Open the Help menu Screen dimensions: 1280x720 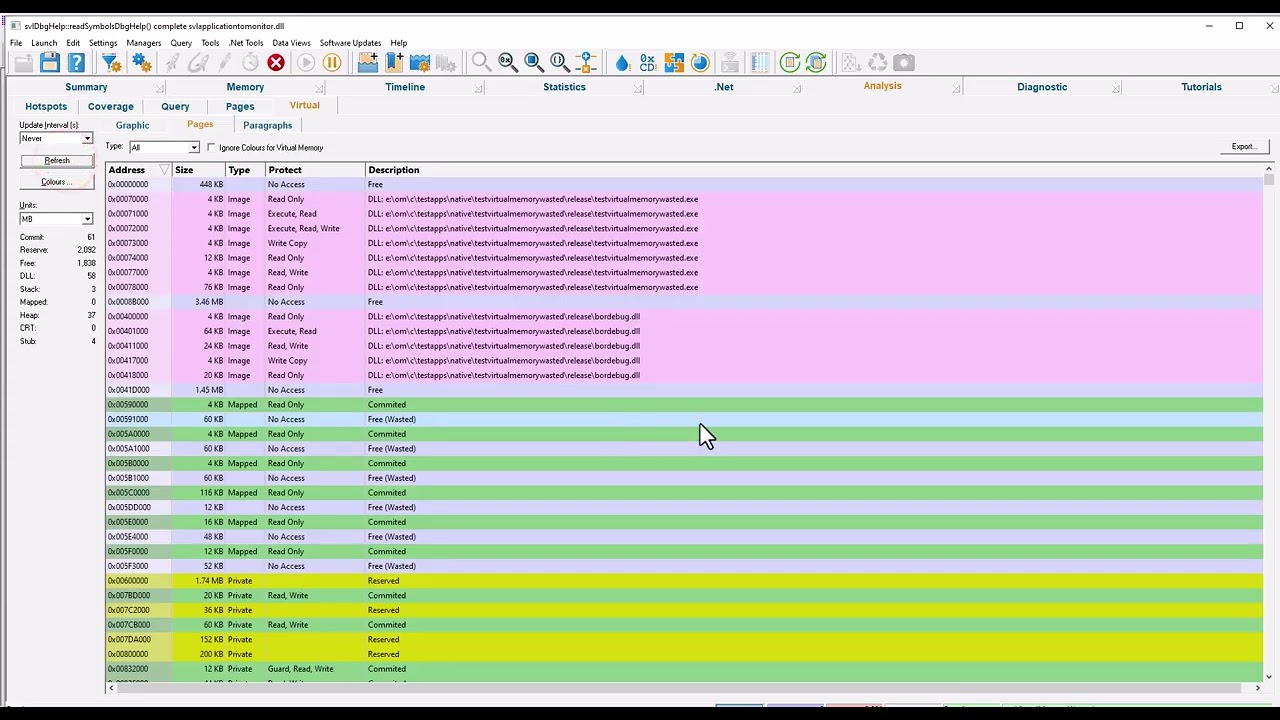pos(399,43)
